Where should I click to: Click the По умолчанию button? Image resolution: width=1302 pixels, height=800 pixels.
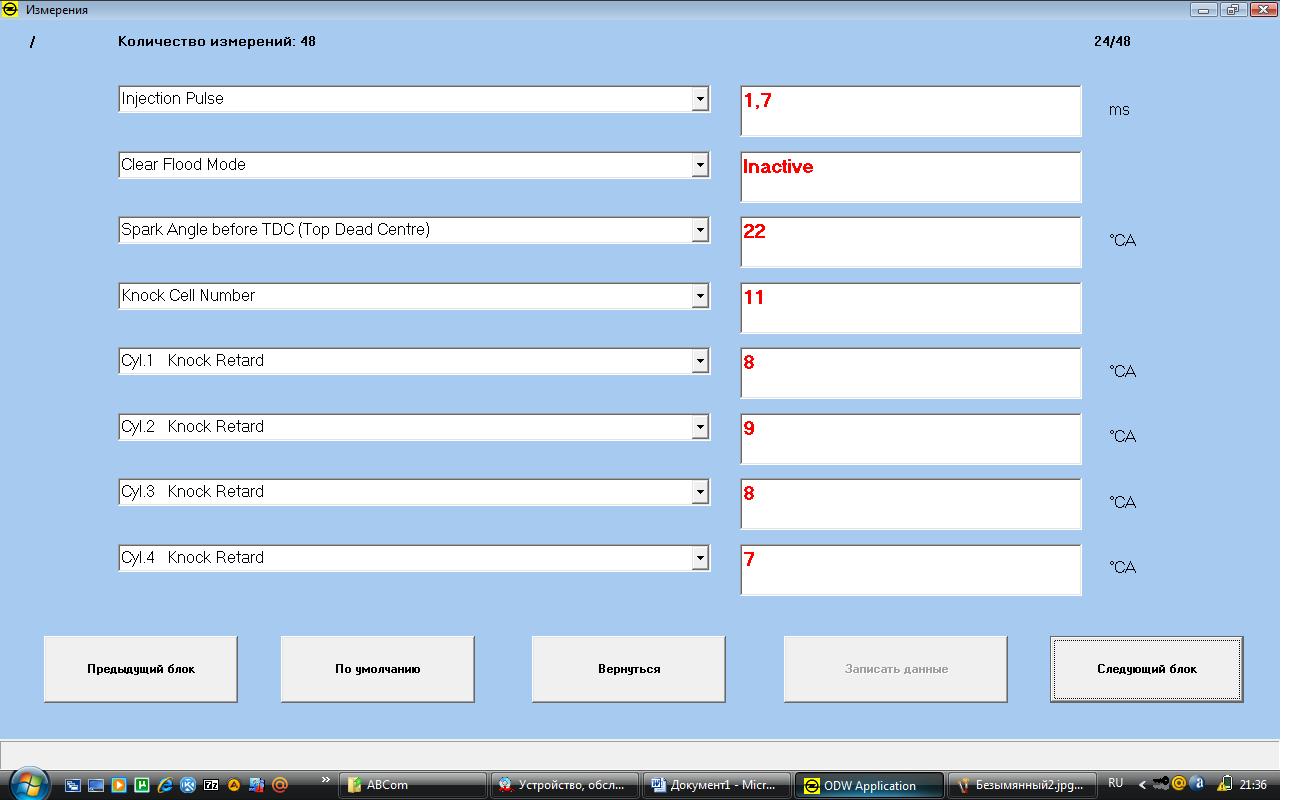pos(377,669)
